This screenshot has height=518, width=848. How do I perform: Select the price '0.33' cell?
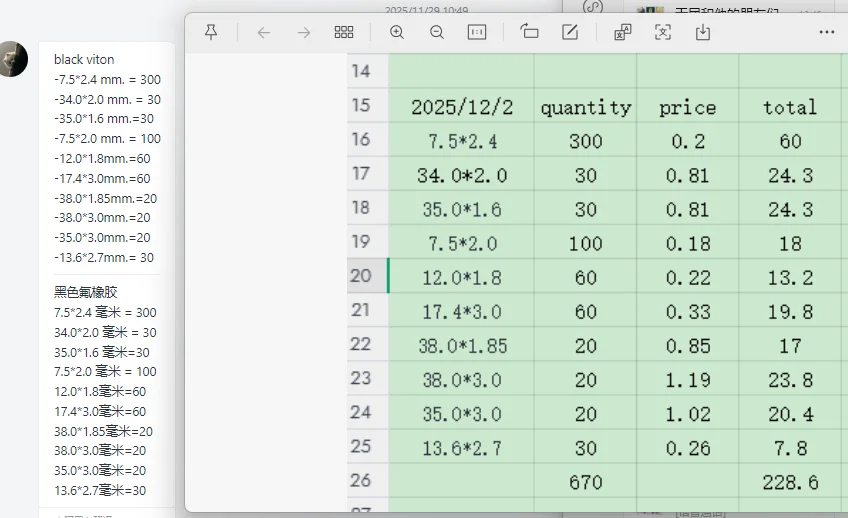coord(687,310)
